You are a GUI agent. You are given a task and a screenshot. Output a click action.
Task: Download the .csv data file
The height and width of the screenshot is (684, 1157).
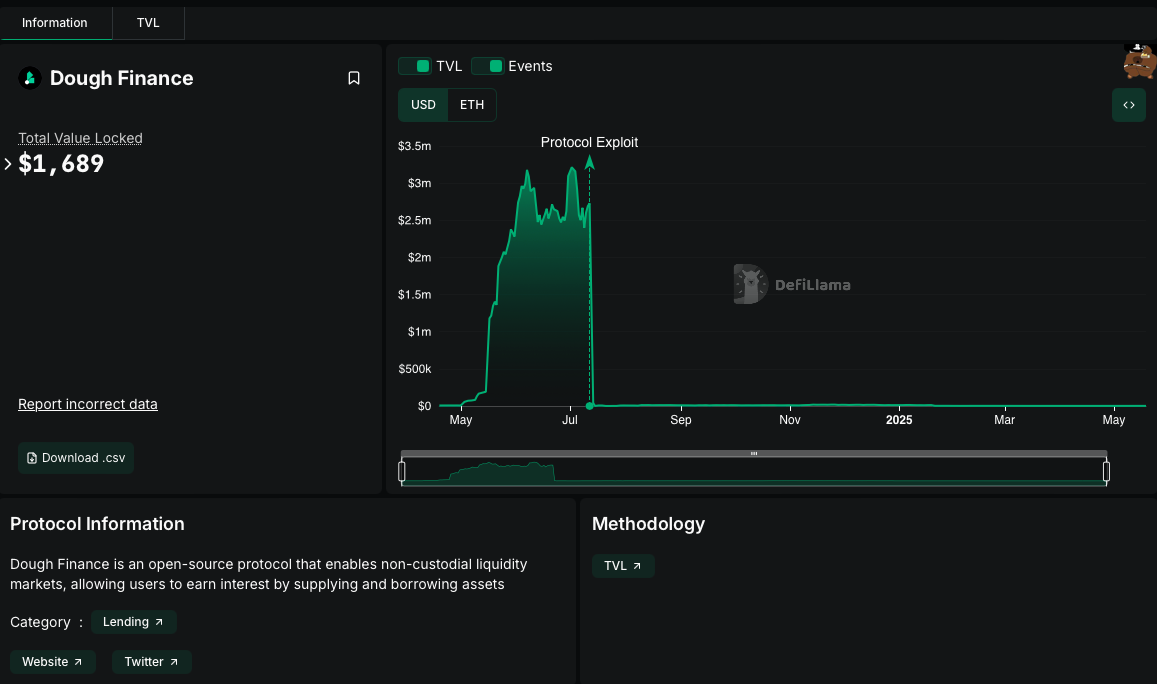point(76,458)
